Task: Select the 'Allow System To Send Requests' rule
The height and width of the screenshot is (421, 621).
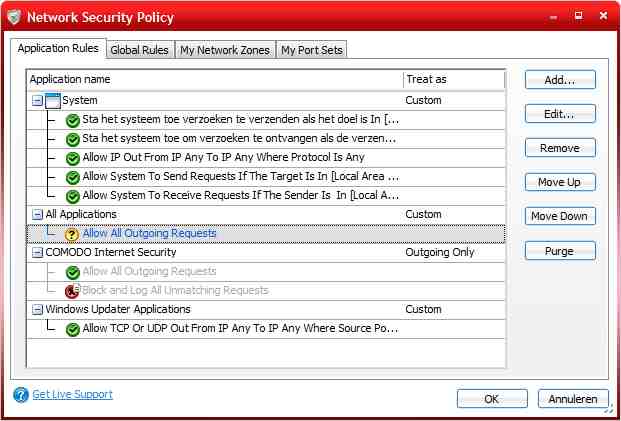Action: click(240, 177)
